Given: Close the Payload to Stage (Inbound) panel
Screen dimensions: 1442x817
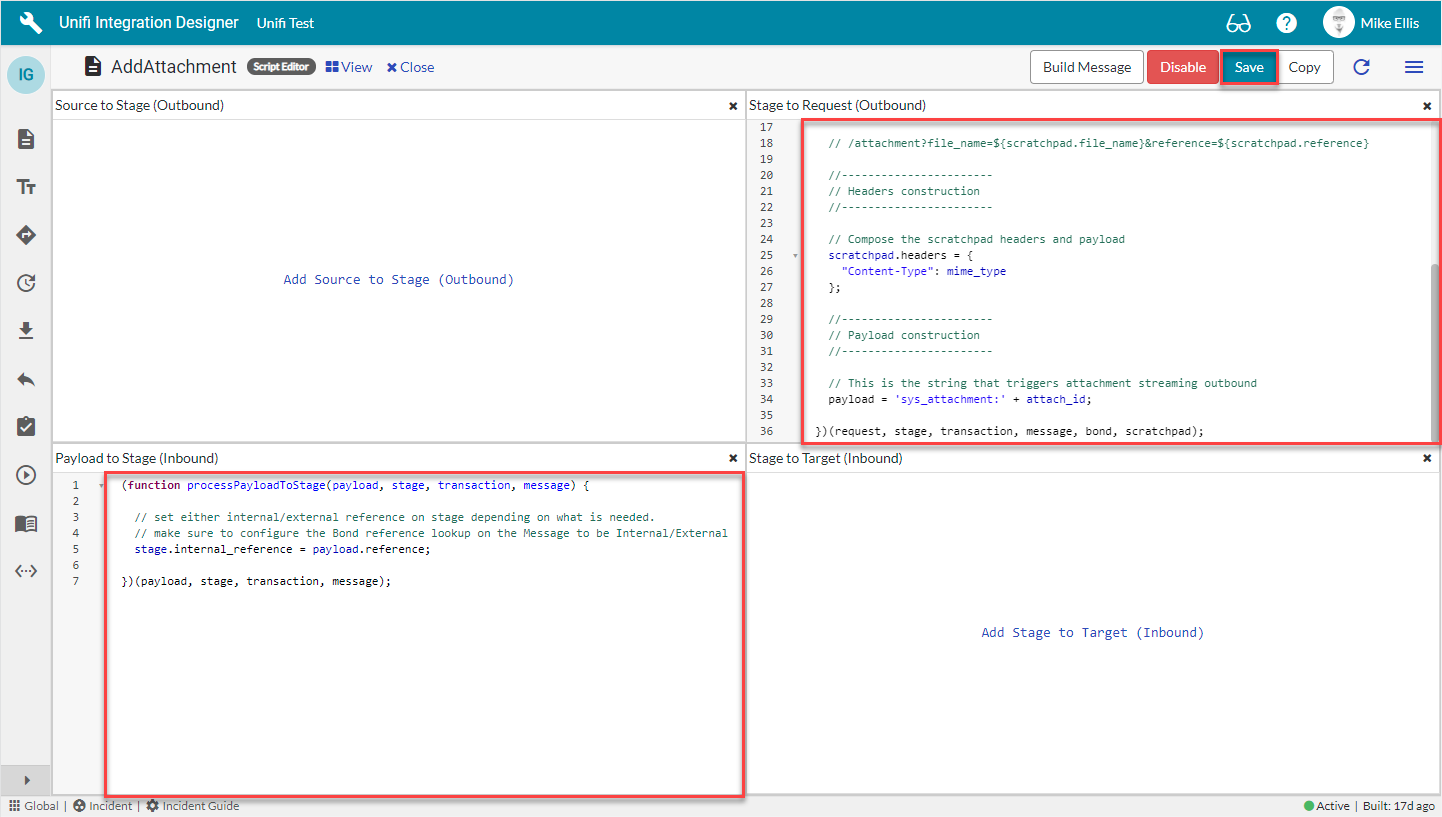Looking at the screenshot, I should click(733, 458).
